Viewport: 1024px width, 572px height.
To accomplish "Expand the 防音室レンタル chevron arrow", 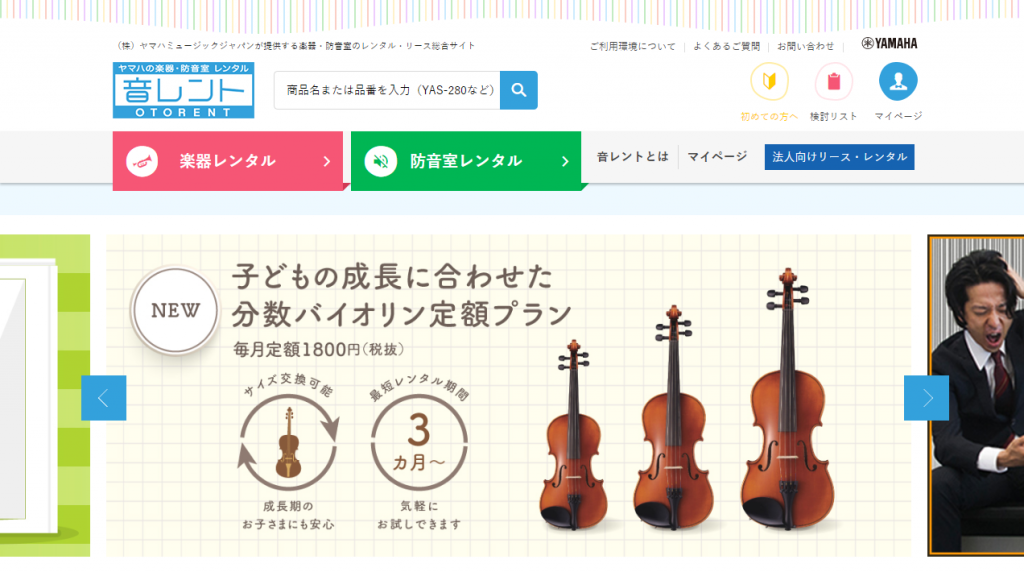I will [566, 161].
